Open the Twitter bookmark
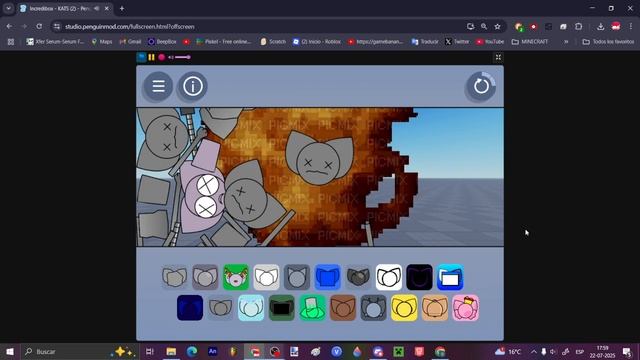The image size is (640, 360). click(x=457, y=42)
